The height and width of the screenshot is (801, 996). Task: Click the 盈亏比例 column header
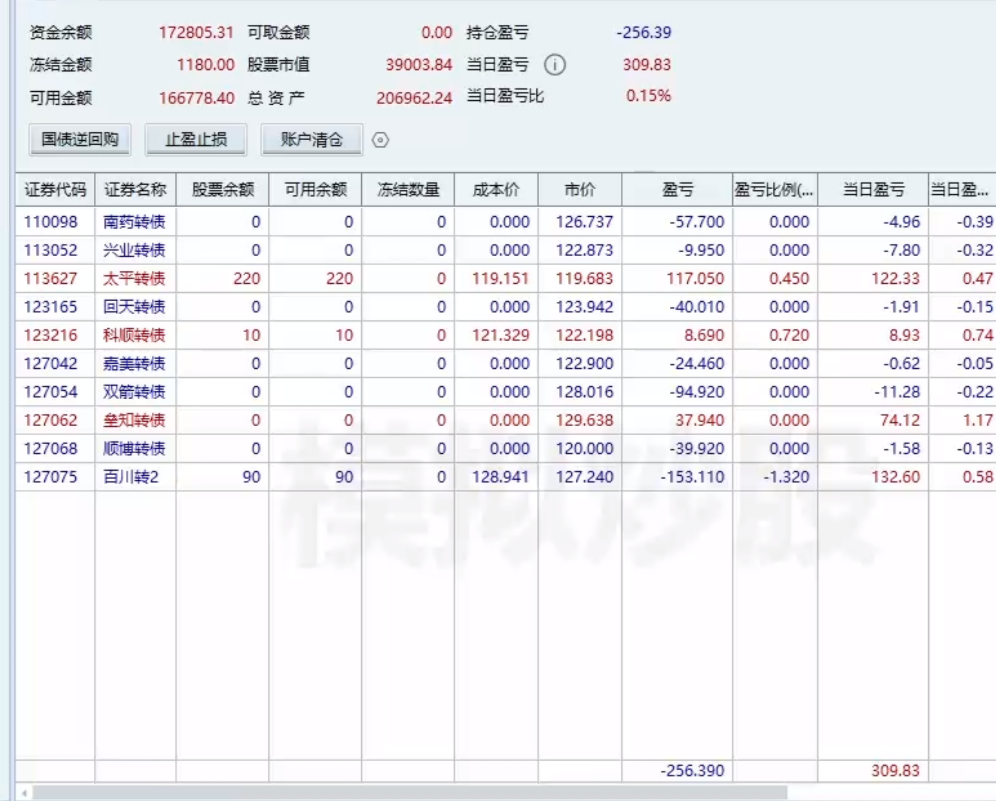(x=775, y=189)
